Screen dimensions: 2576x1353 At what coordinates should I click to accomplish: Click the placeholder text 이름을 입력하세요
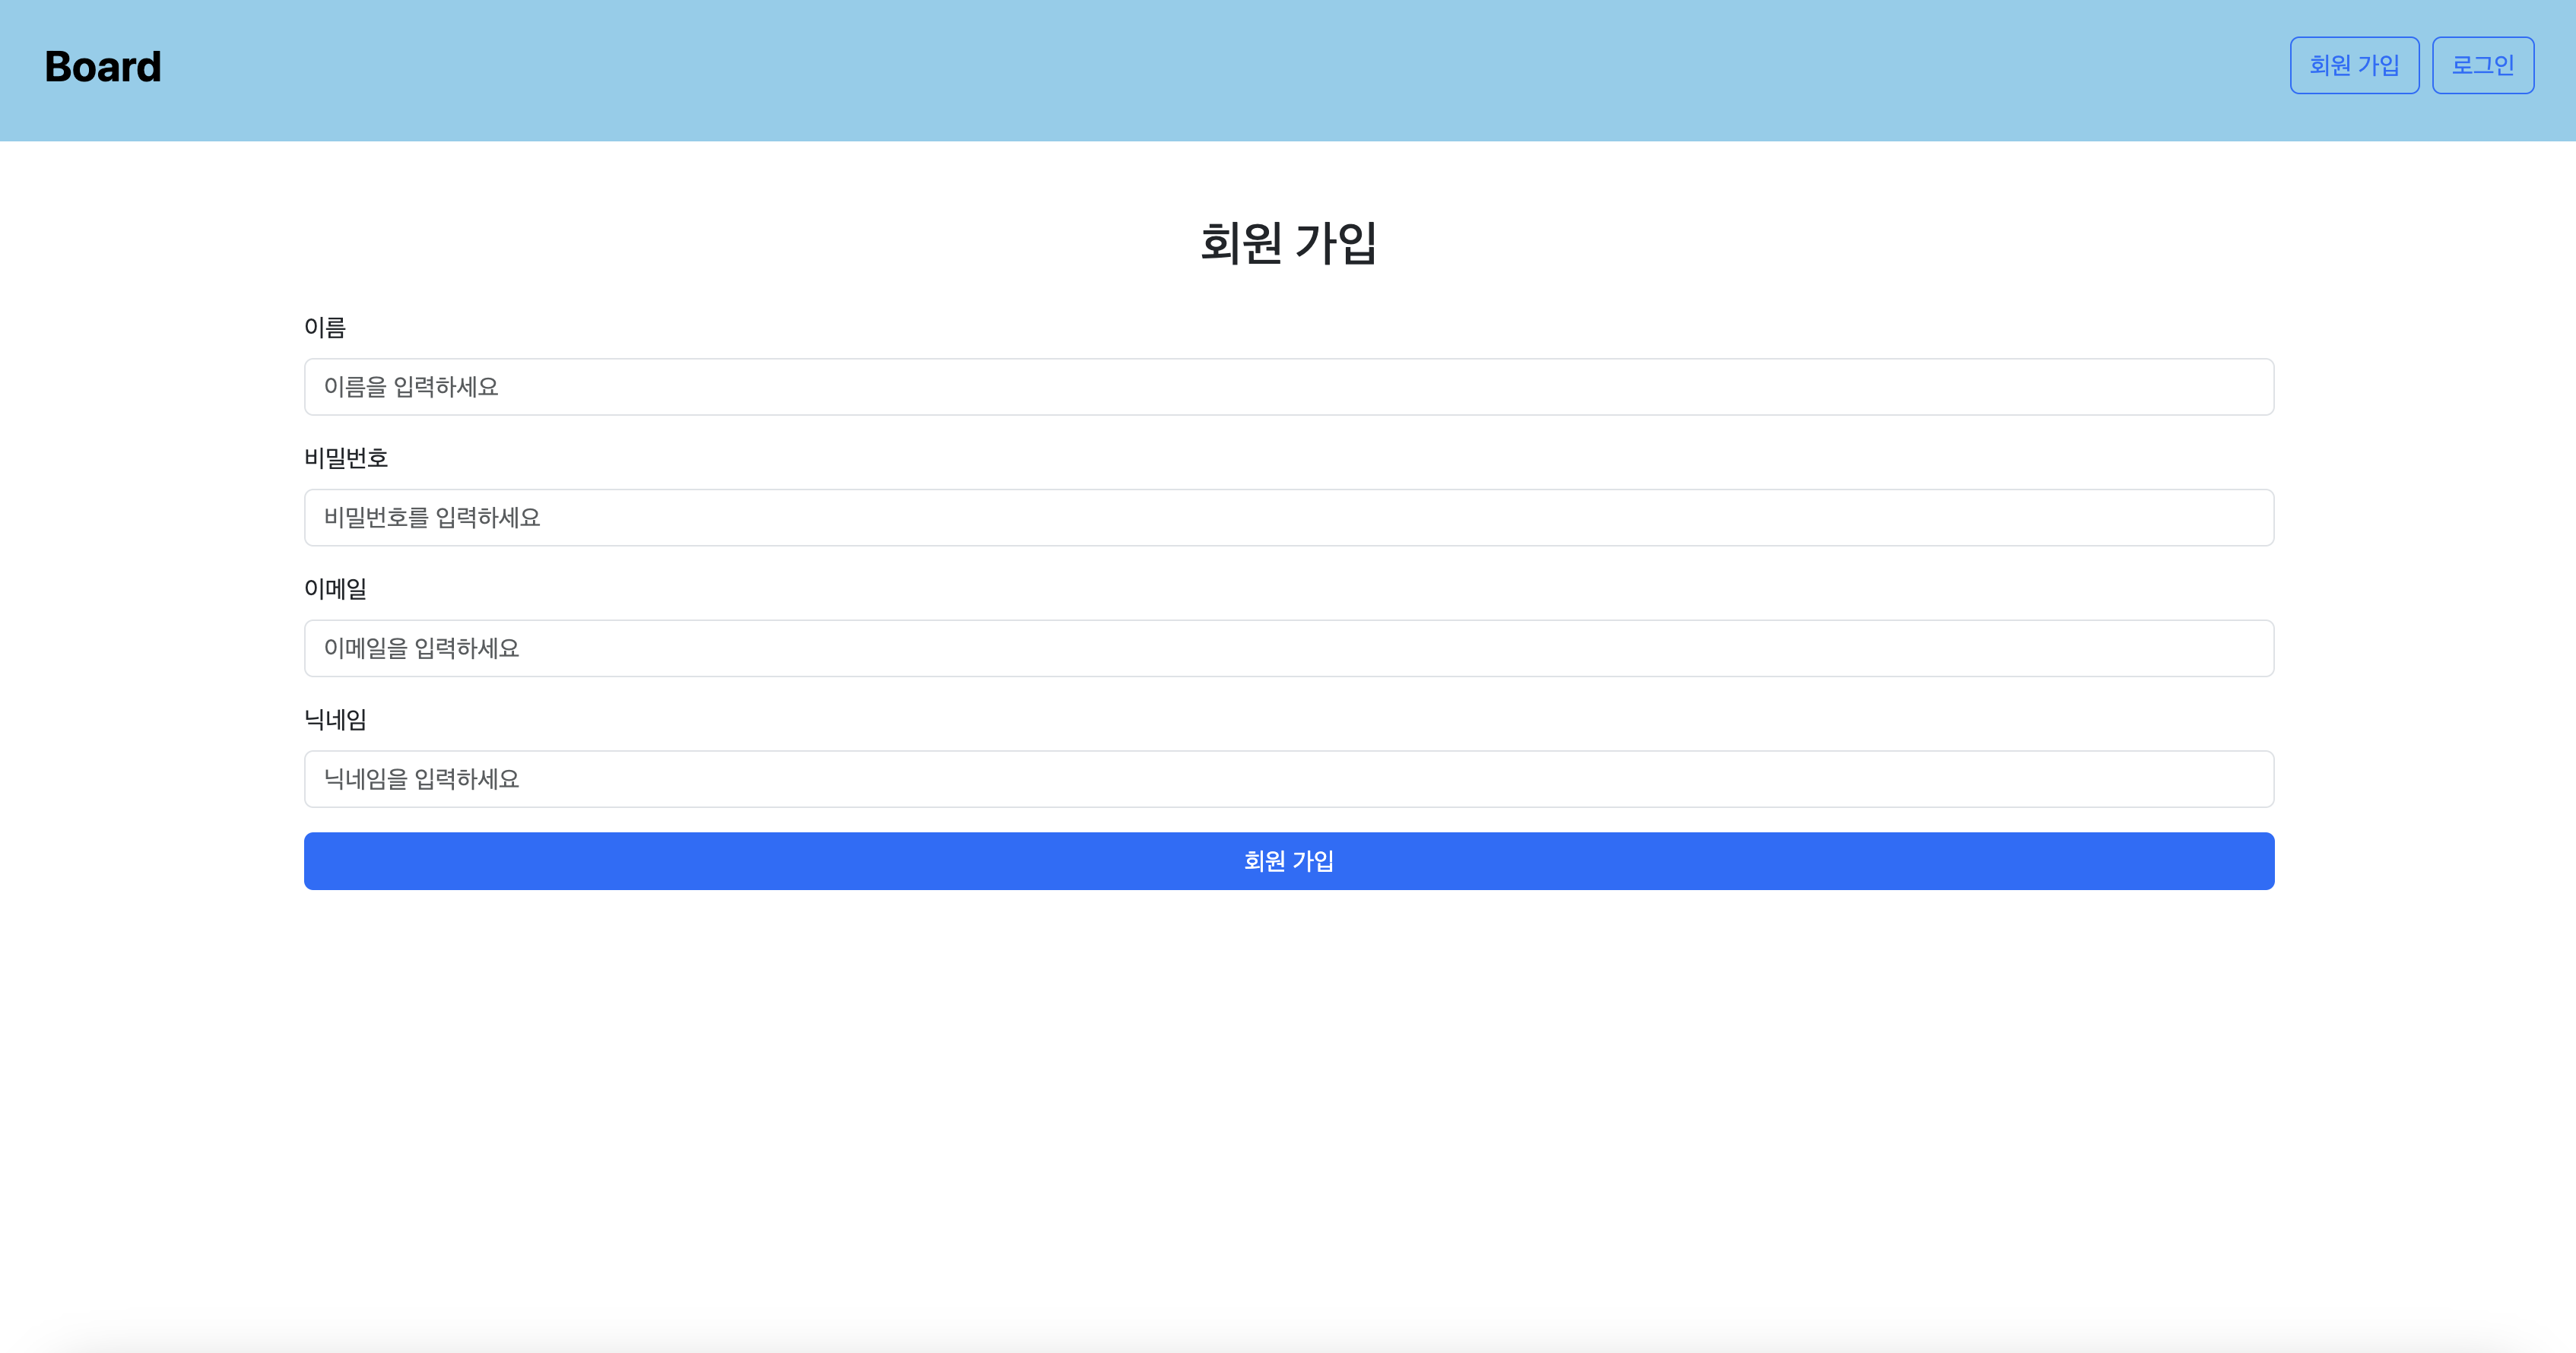click(x=412, y=387)
